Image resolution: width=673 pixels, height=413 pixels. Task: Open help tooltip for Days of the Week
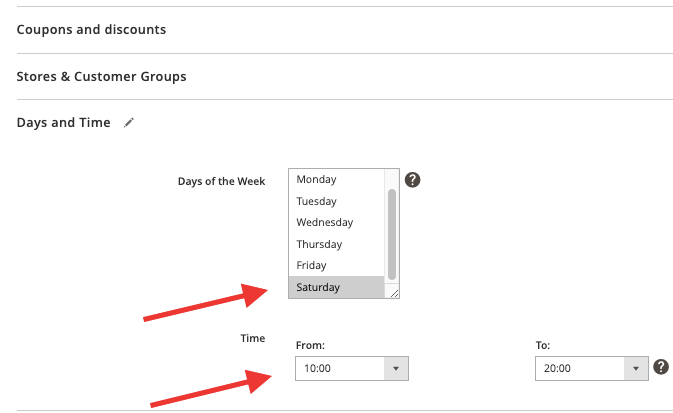tap(412, 179)
